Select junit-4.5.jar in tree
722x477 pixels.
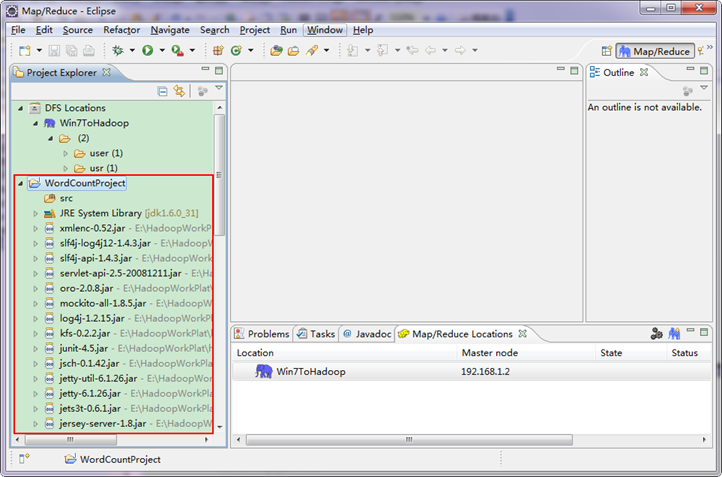pyautogui.click(x=84, y=349)
